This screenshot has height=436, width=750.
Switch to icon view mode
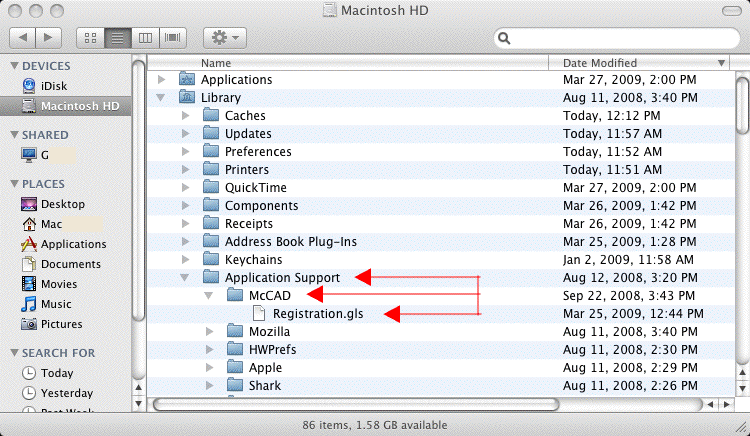[89, 38]
